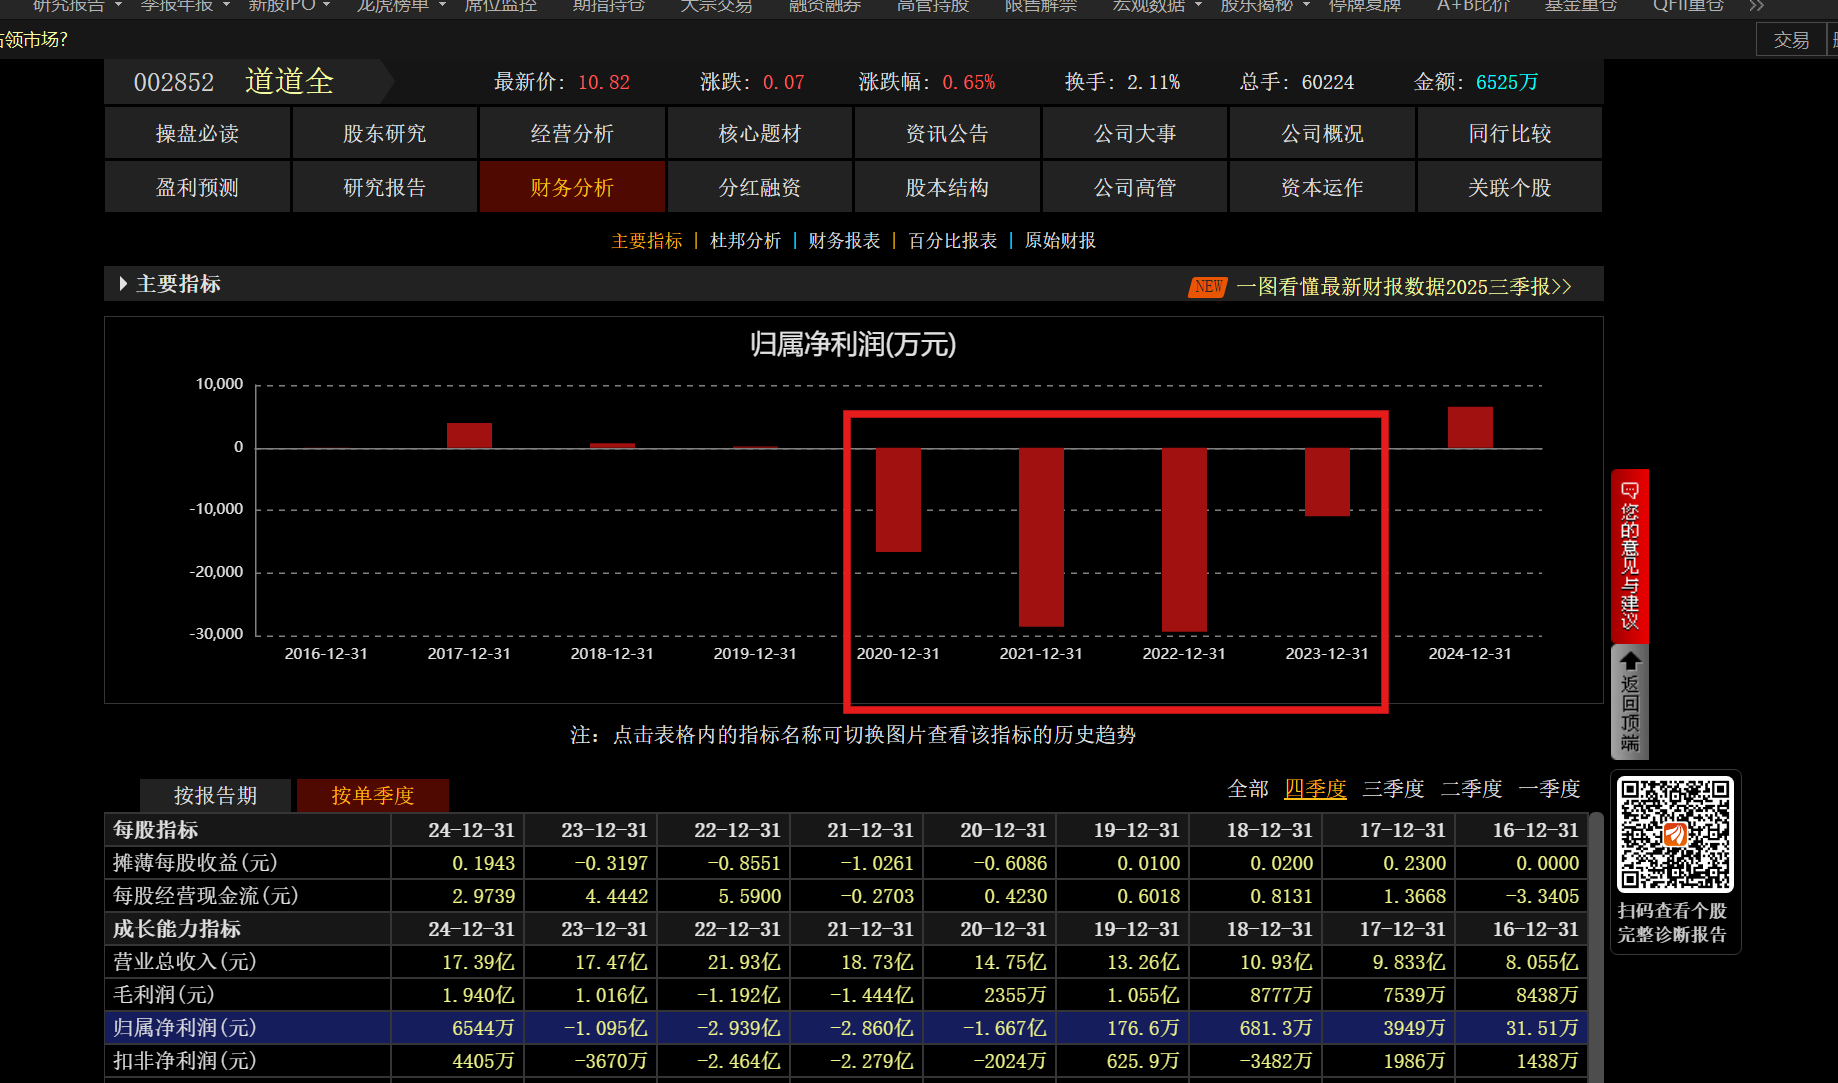Screen dimensions: 1838x1083
Task: Open the 研究报告 tab in second row
Action: coord(385,187)
